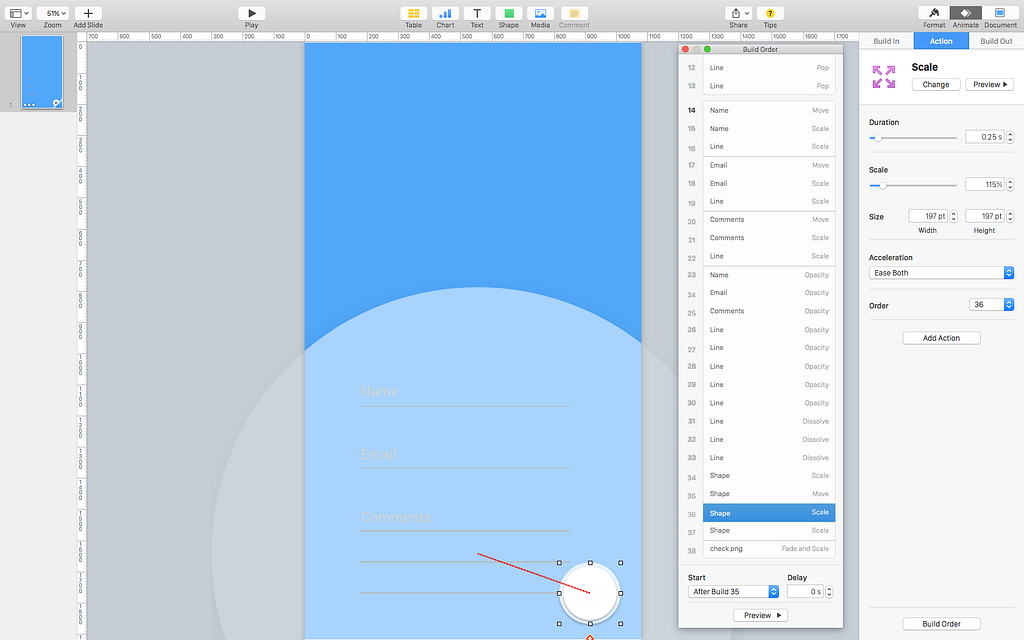This screenshot has height=640, width=1024.
Task: Select build 37 Shape Scale row
Action: point(769,530)
